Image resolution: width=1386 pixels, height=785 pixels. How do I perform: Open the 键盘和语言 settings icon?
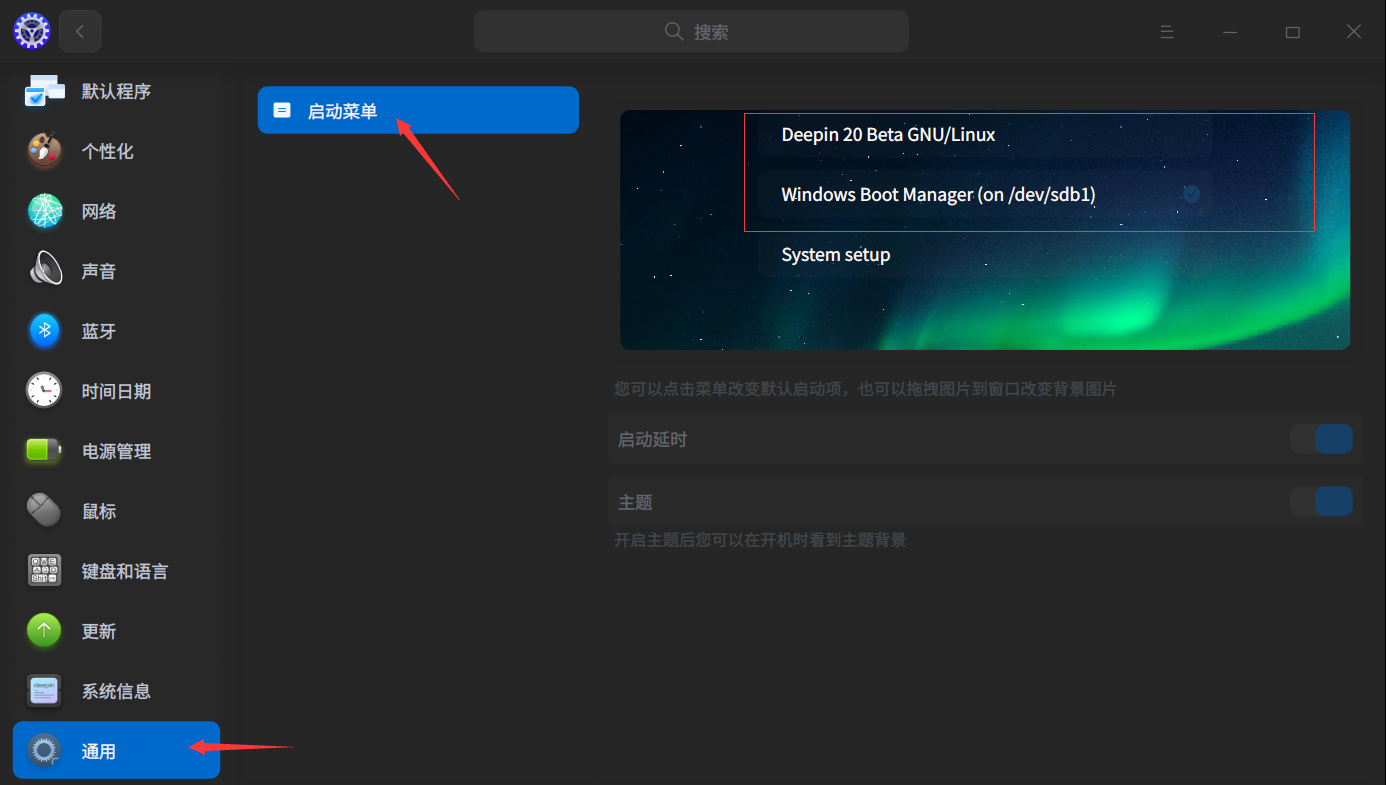(x=44, y=570)
